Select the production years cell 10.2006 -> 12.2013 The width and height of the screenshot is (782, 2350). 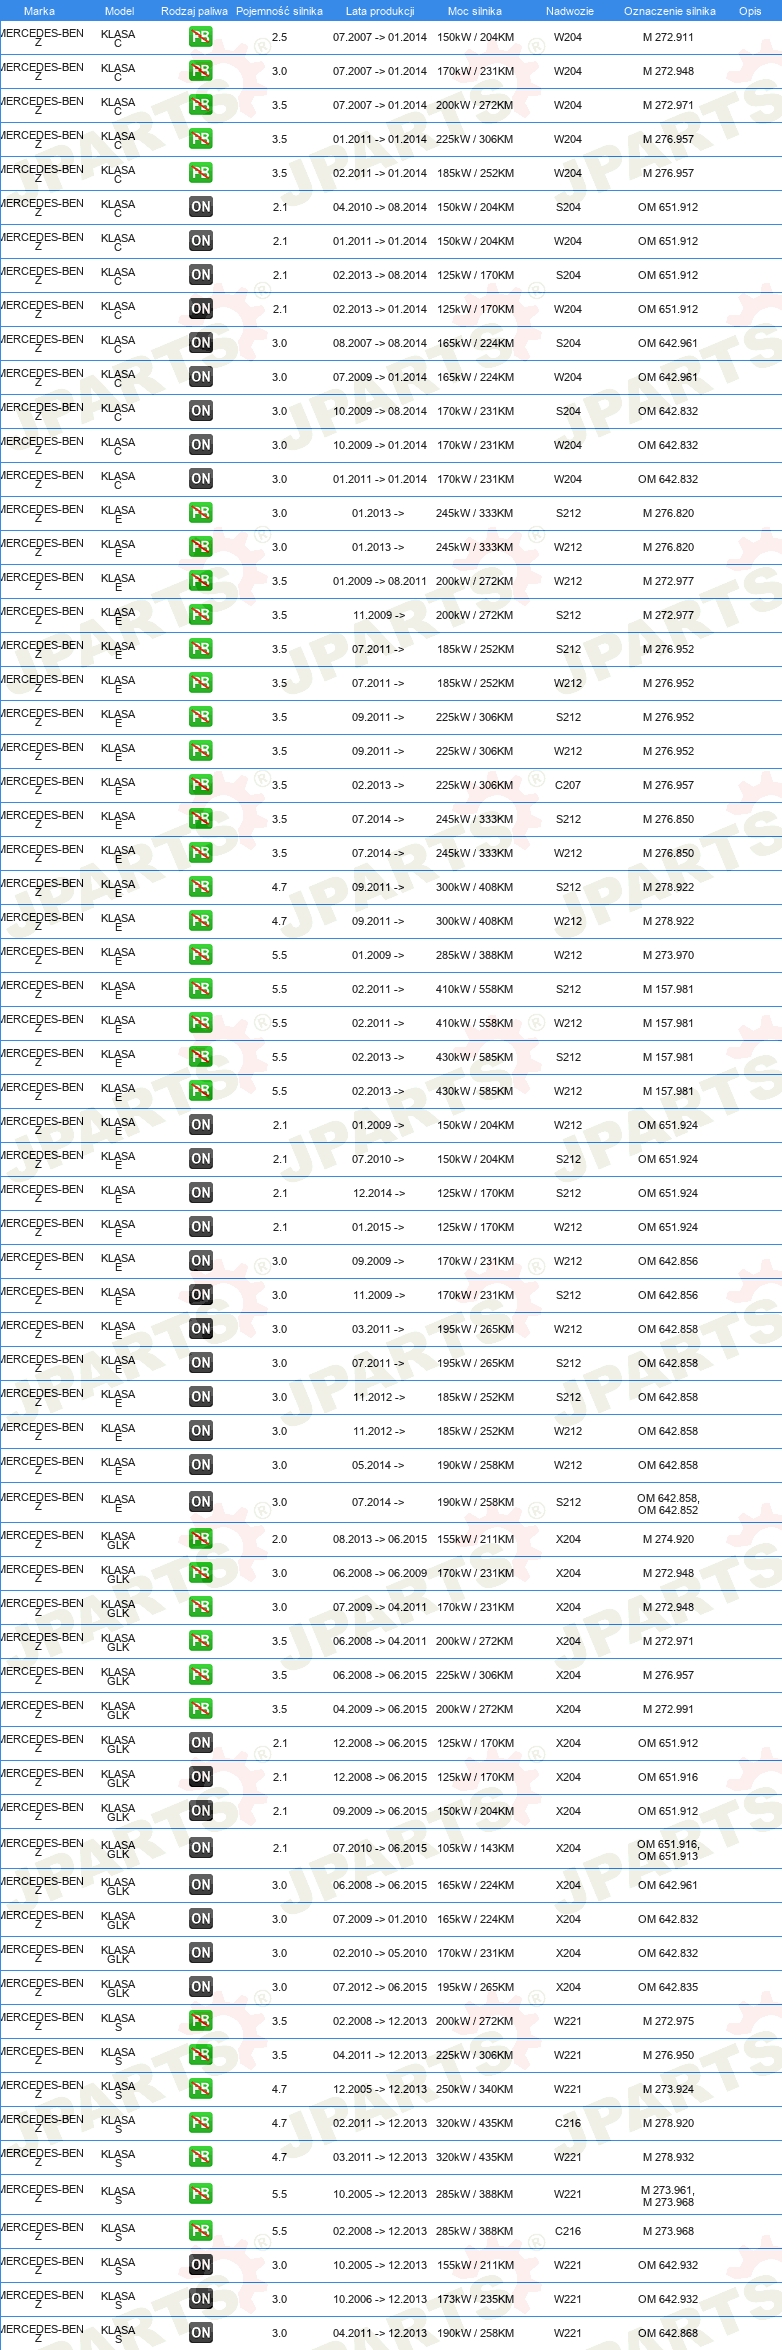point(380,2299)
